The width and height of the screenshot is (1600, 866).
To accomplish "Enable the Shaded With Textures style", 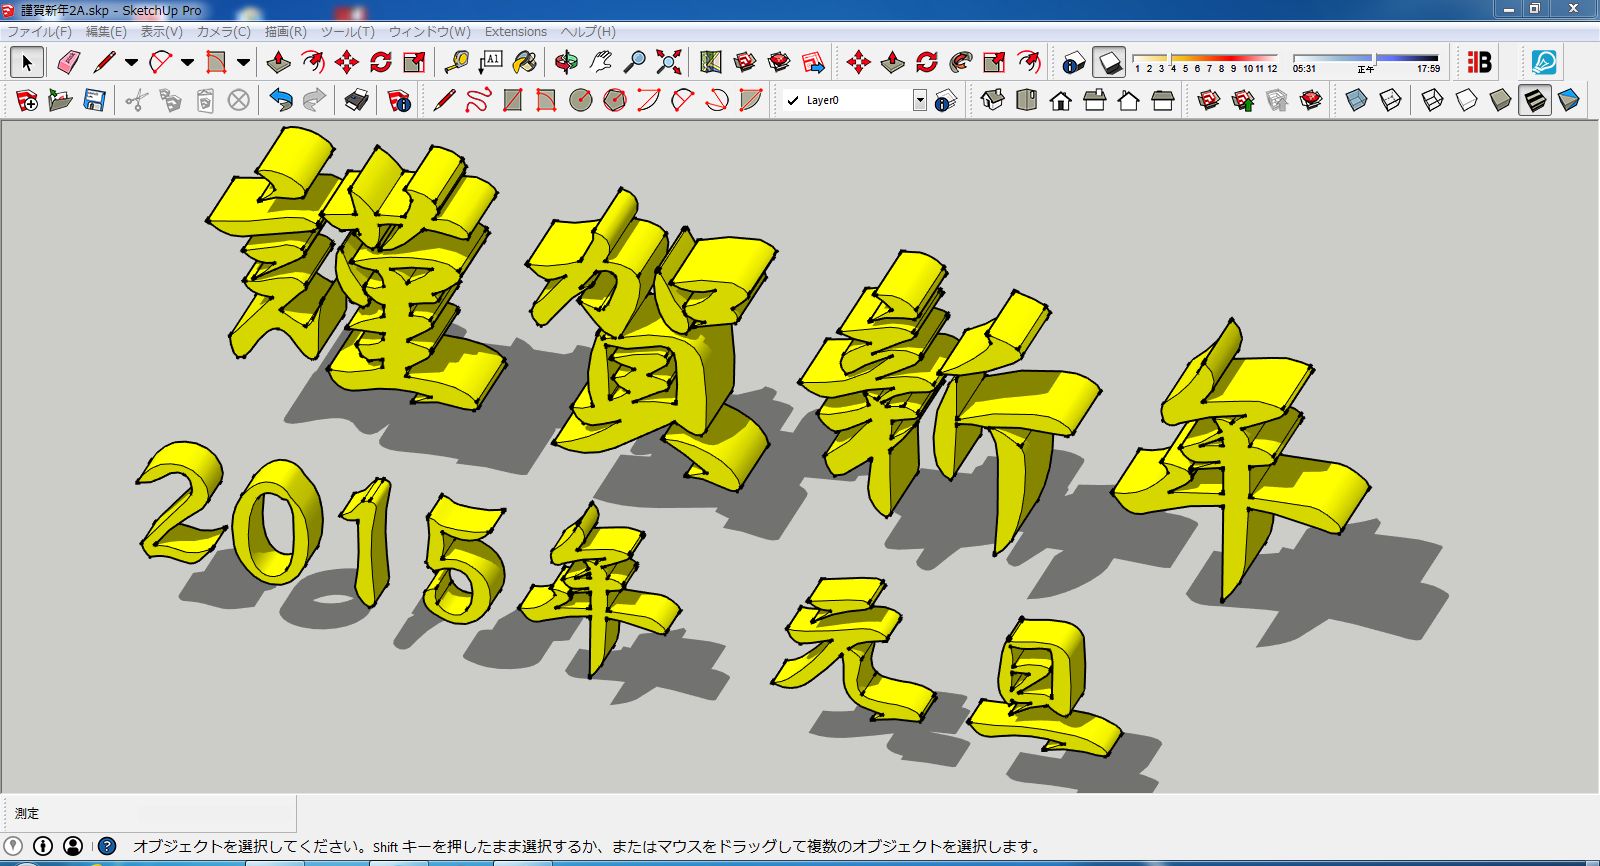I will 1535,100.
